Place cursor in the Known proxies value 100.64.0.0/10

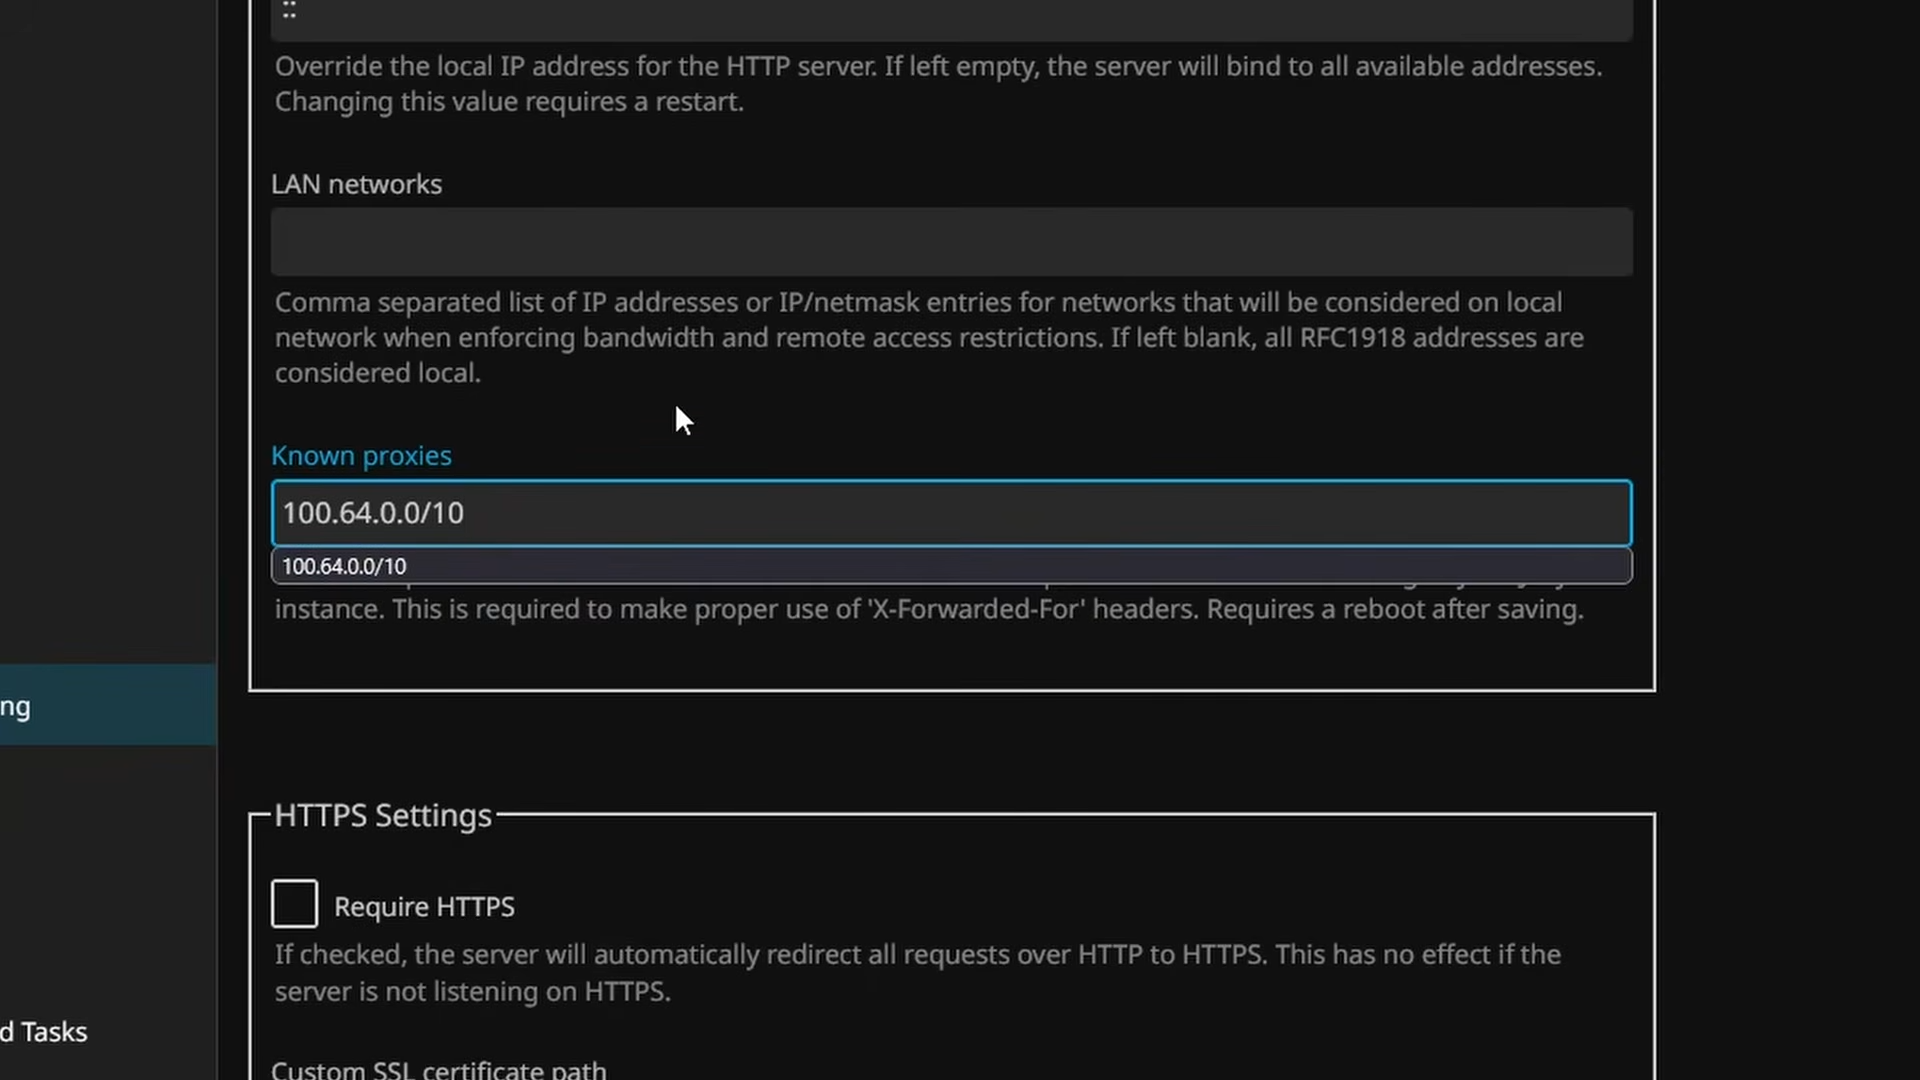click(950, 513)
